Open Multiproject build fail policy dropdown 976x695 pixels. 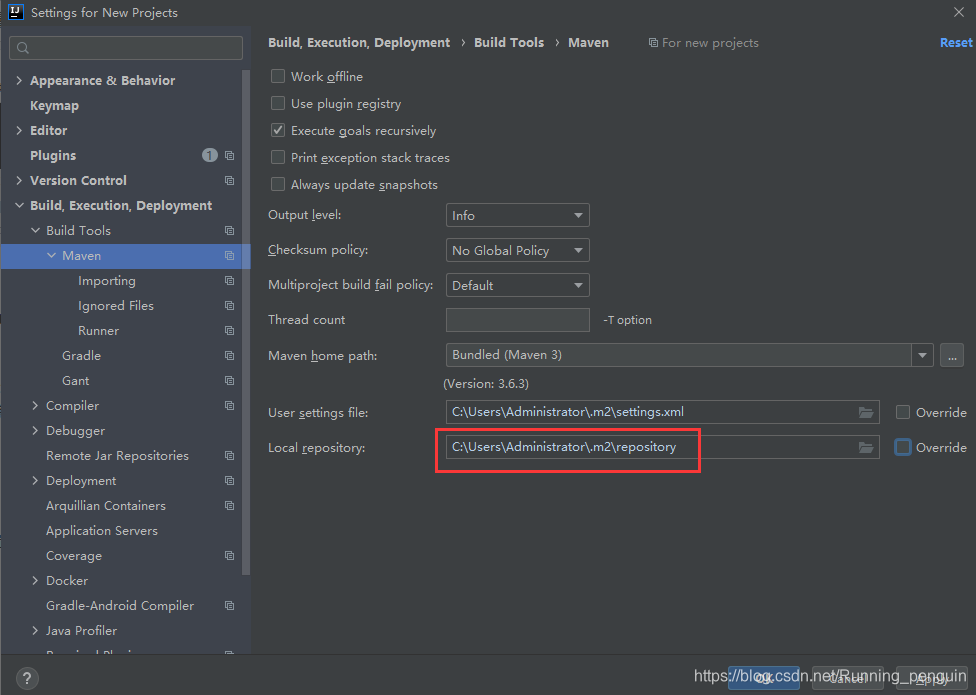517,285
